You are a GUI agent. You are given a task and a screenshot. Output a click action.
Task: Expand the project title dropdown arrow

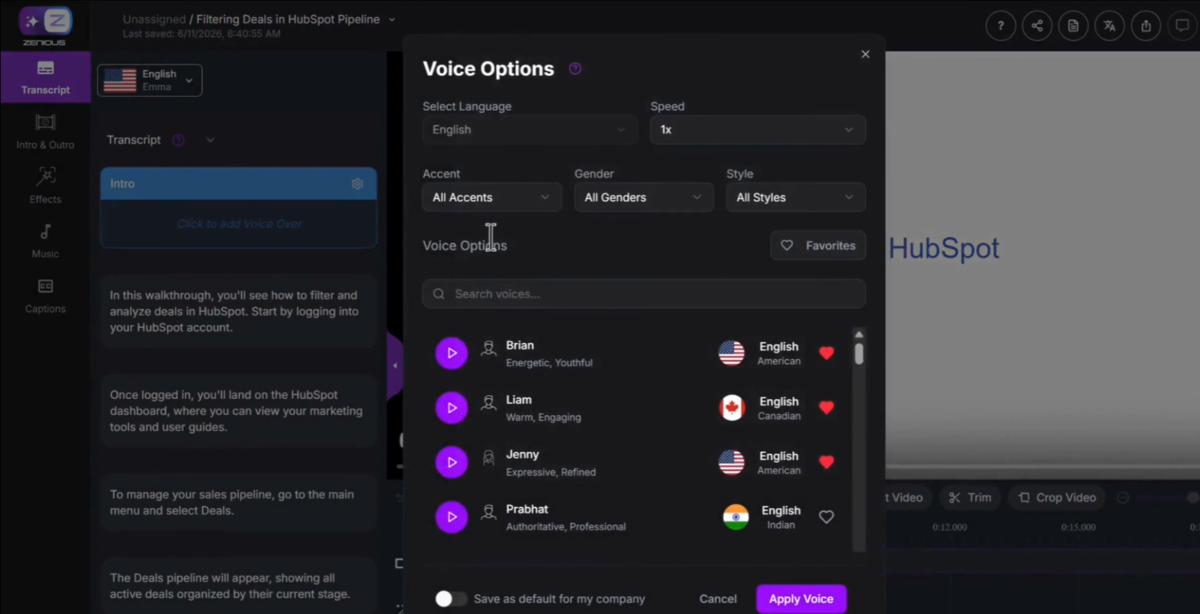pos(392,19)
